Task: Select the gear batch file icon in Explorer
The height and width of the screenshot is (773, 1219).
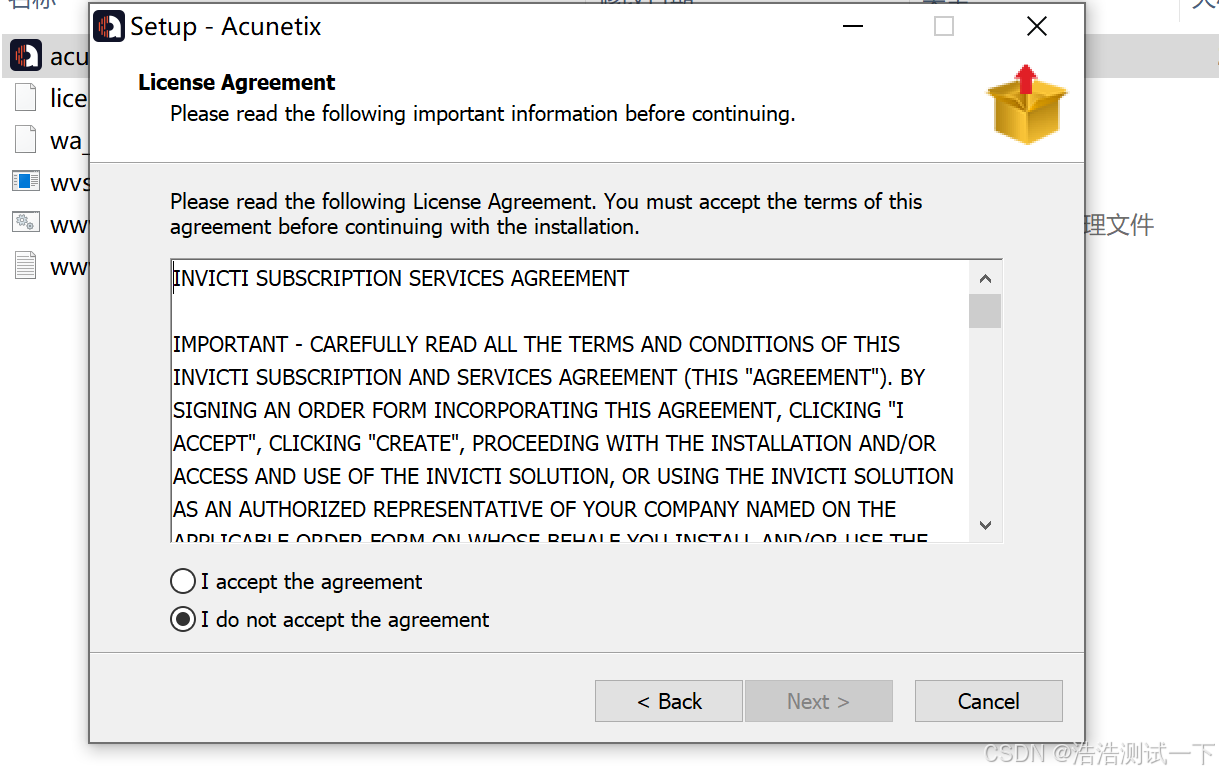Action: (26, 223)
